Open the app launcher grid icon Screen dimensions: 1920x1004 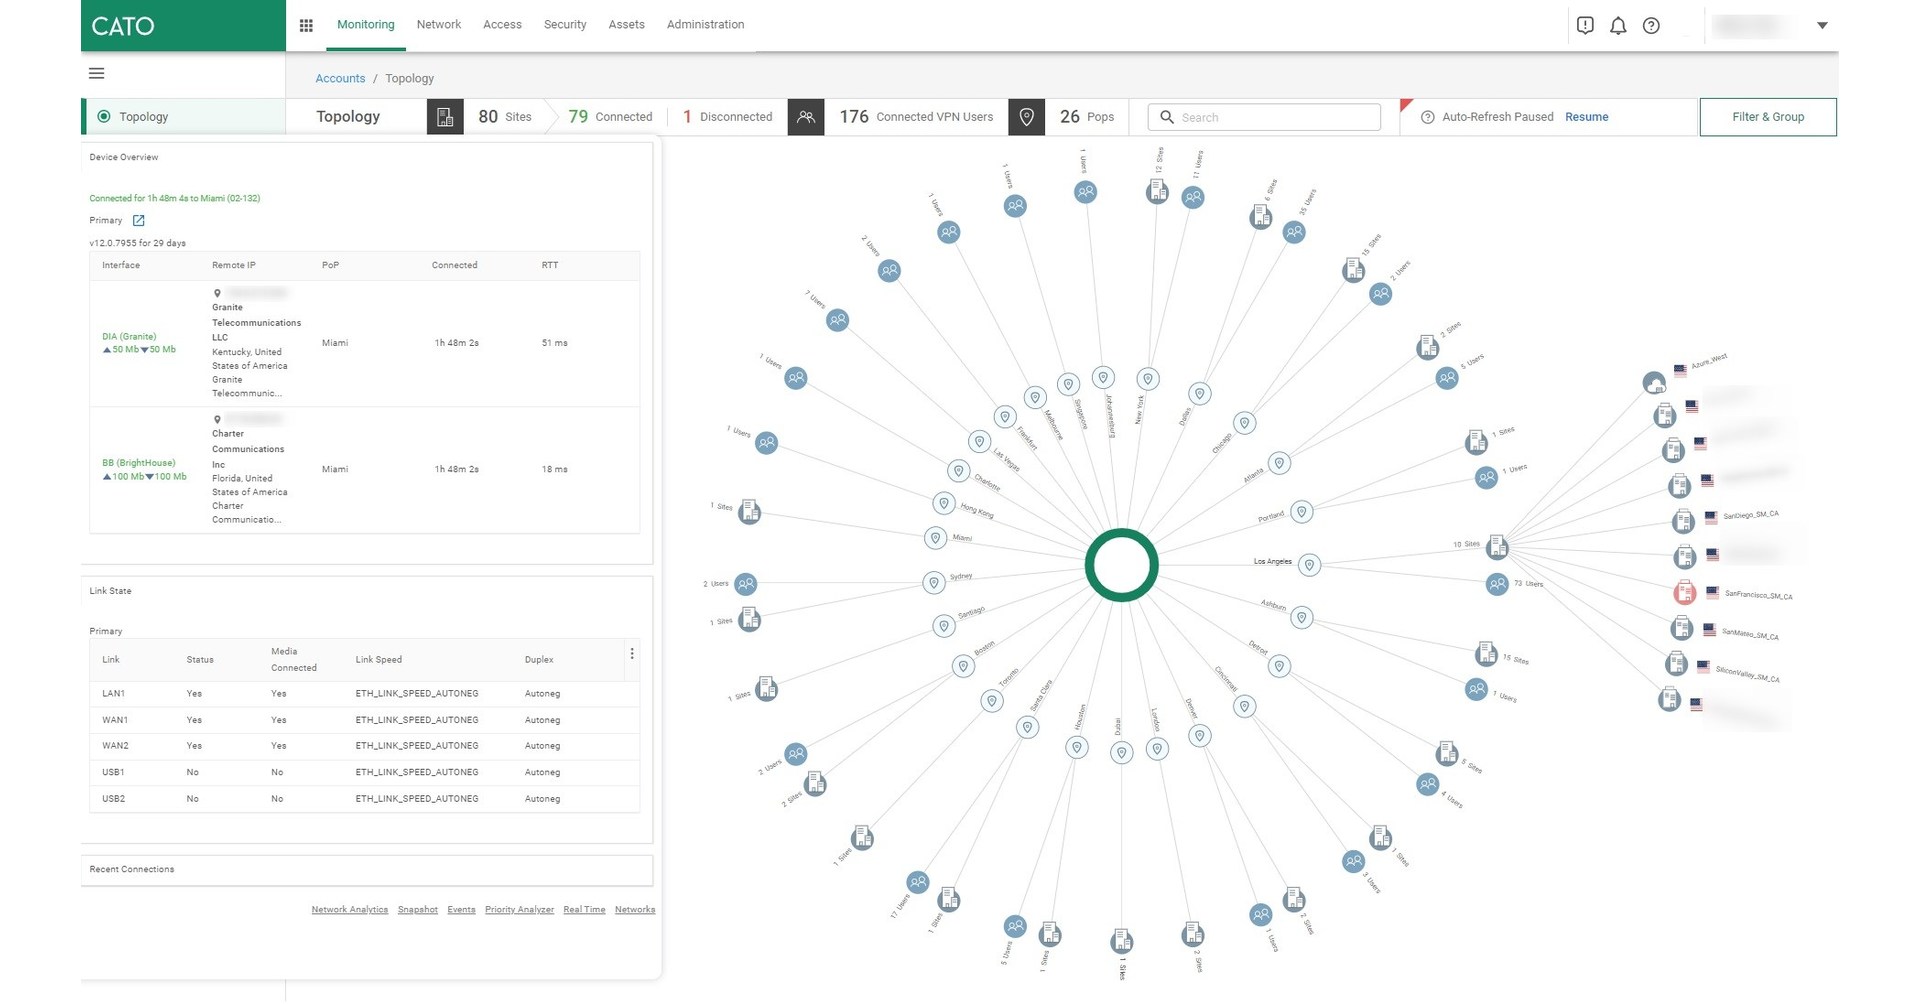click(306, 24)
